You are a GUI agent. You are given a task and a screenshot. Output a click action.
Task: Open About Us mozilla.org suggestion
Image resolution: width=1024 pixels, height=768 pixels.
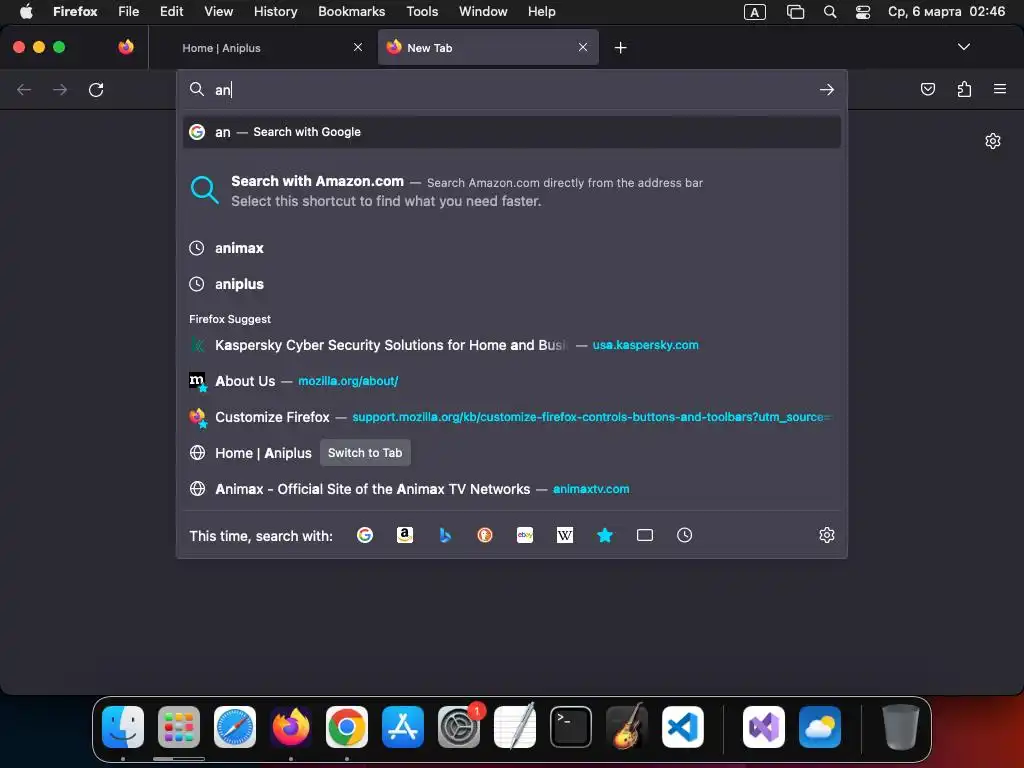coord(512,381)
